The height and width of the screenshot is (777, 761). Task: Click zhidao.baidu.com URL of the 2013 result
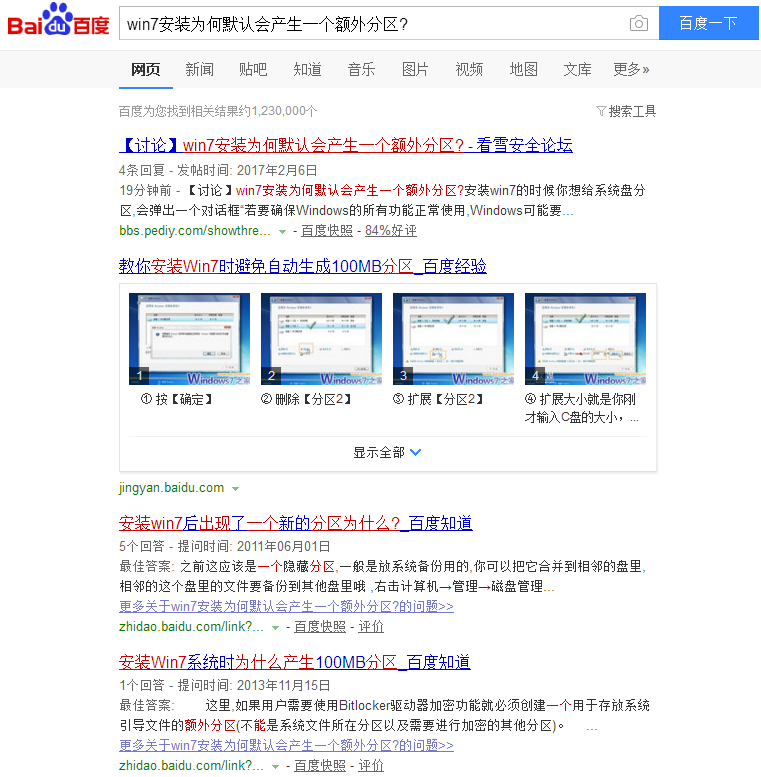[191, 766]
